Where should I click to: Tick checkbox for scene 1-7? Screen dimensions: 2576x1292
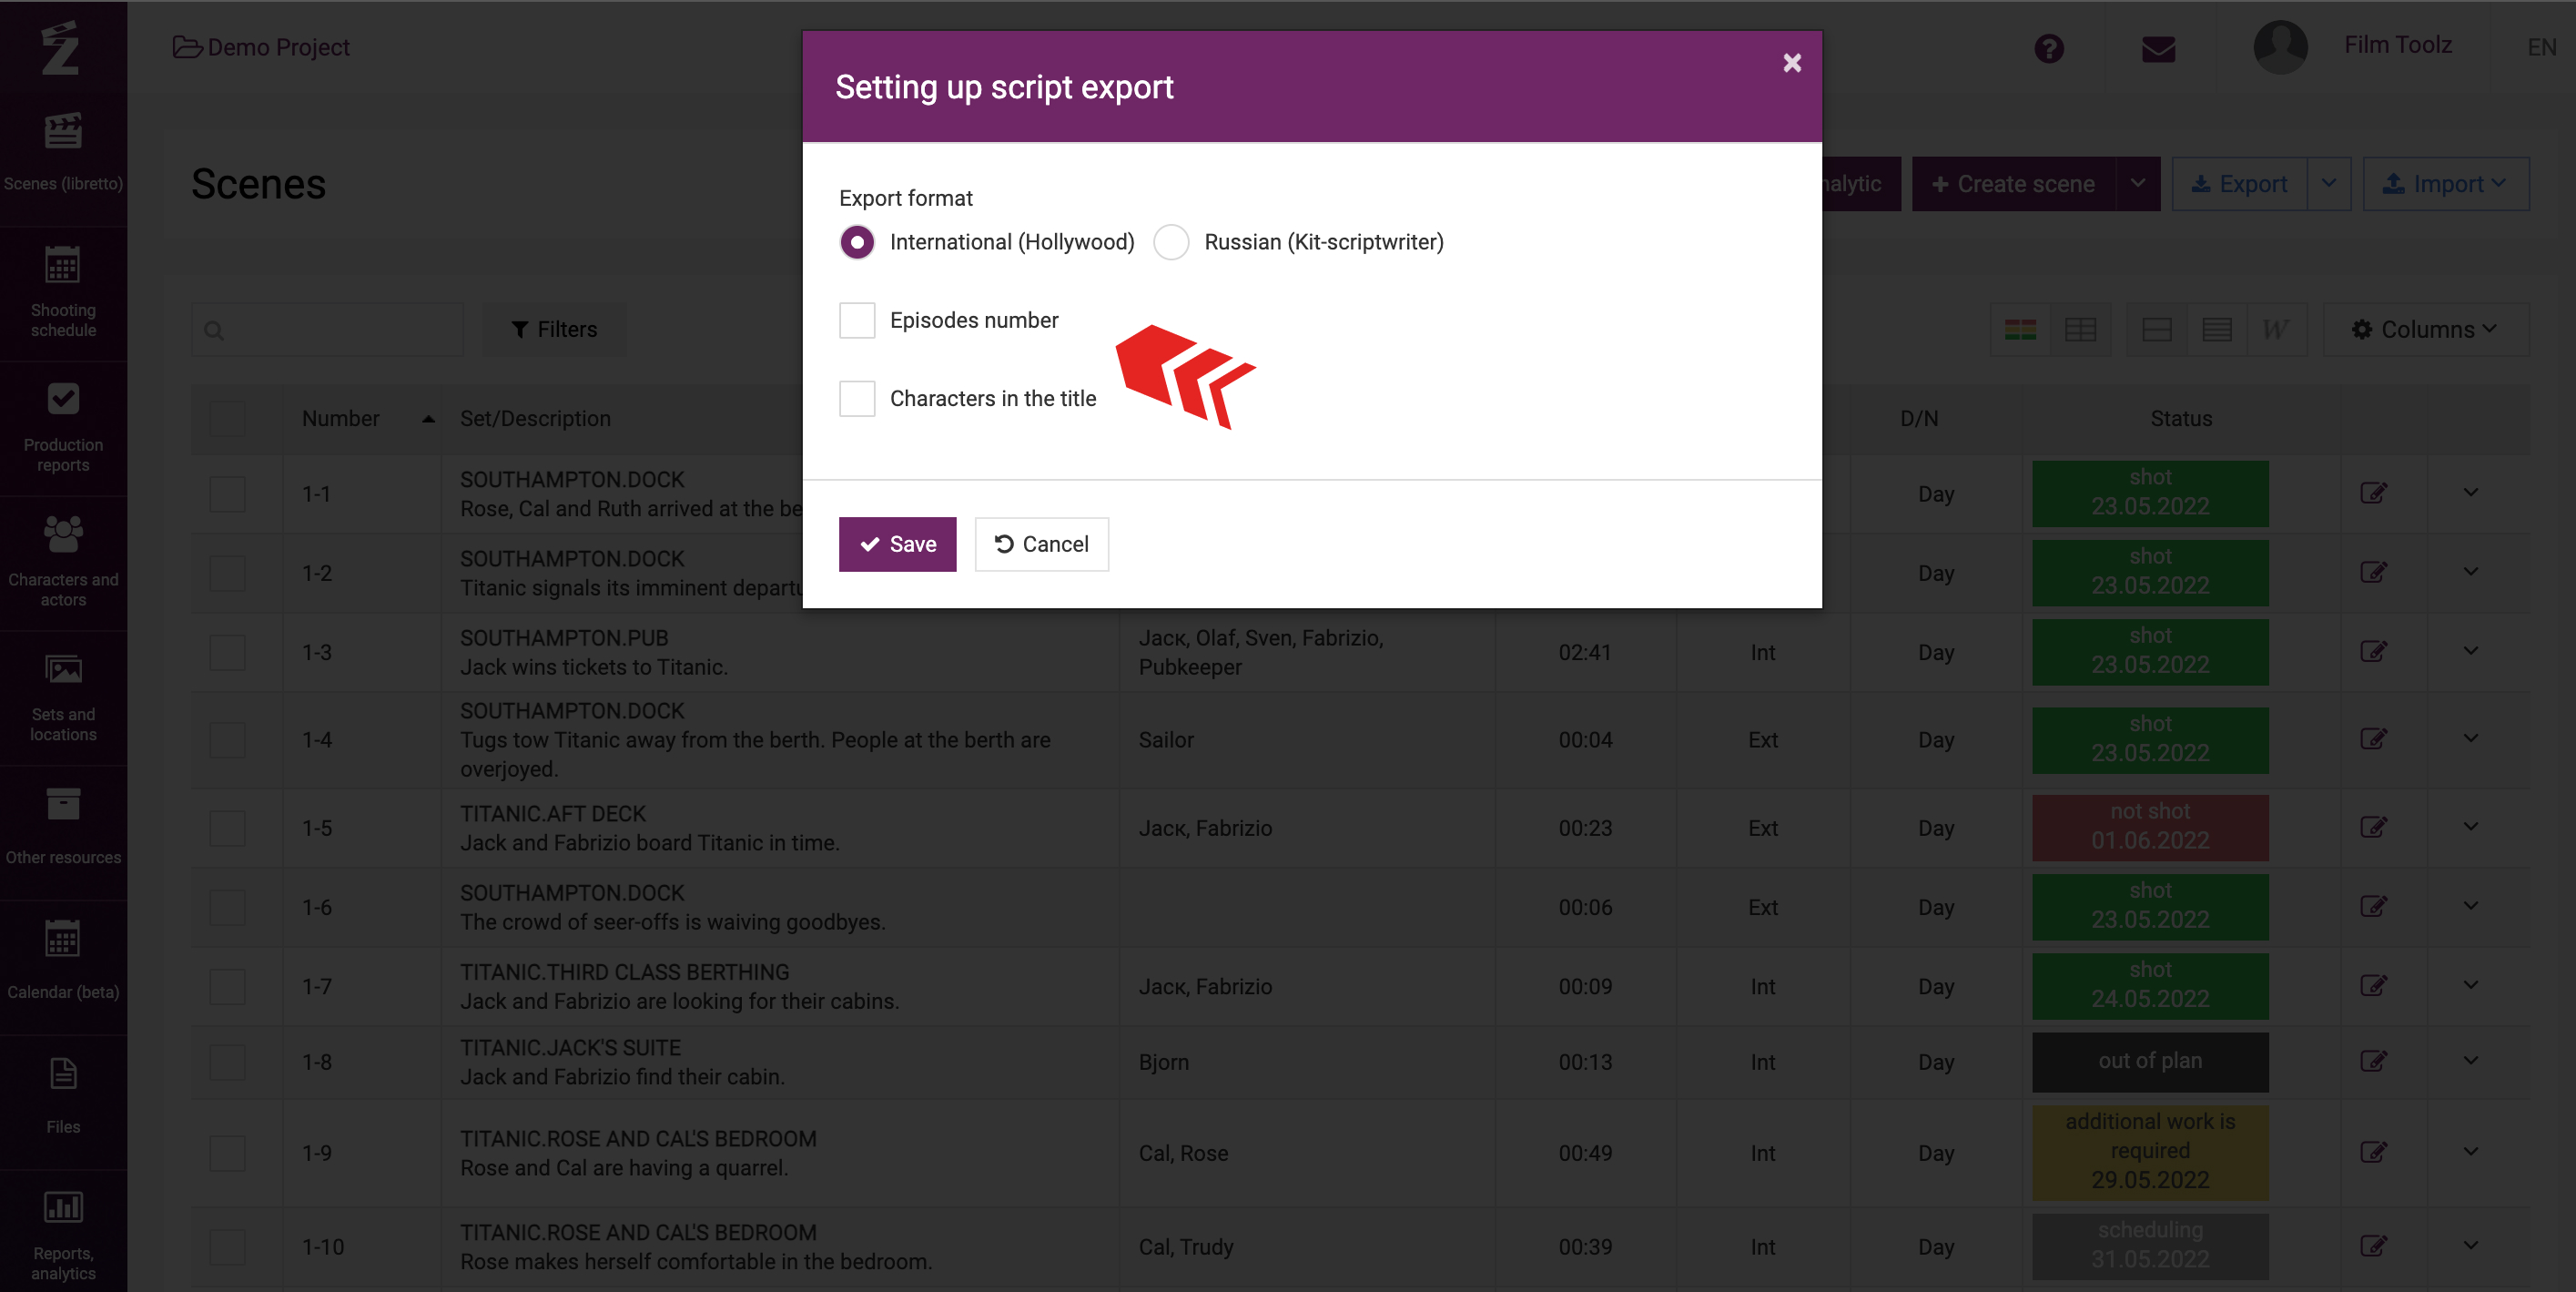227,986
